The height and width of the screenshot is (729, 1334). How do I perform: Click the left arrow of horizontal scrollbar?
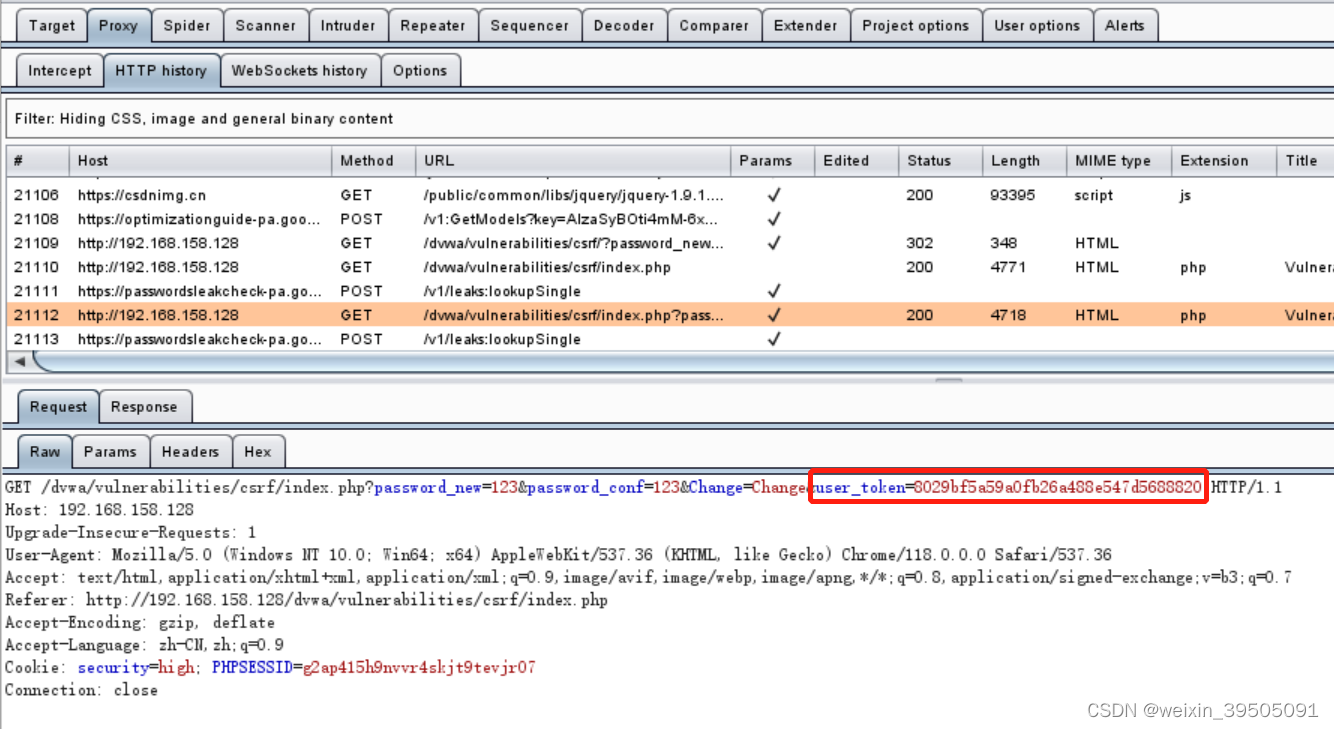pyautogui.click(x=19, y=361)
